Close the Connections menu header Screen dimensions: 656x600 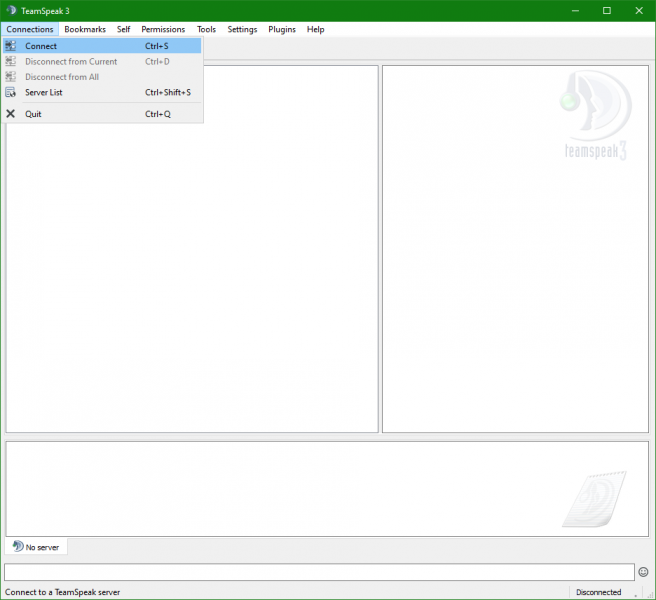(x=30, y=29)
